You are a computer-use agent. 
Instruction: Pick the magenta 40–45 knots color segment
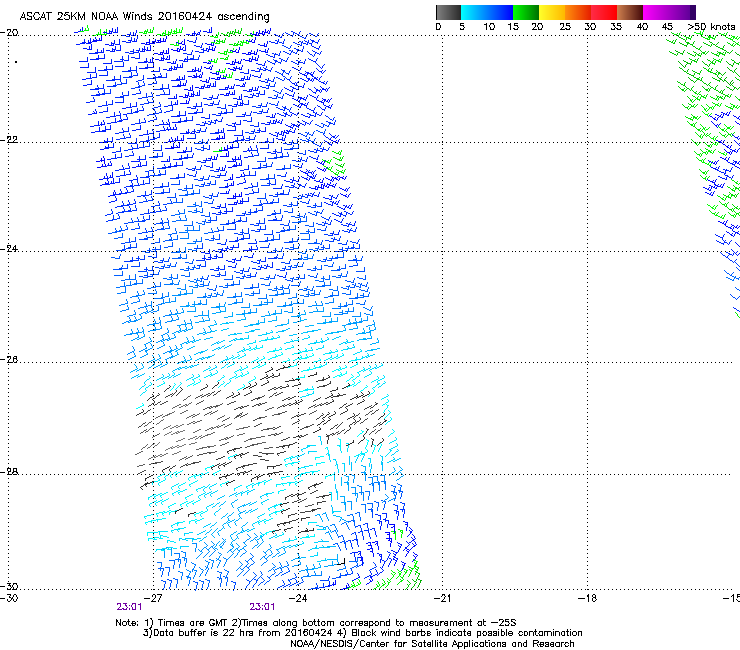click(x=656, y=12)
